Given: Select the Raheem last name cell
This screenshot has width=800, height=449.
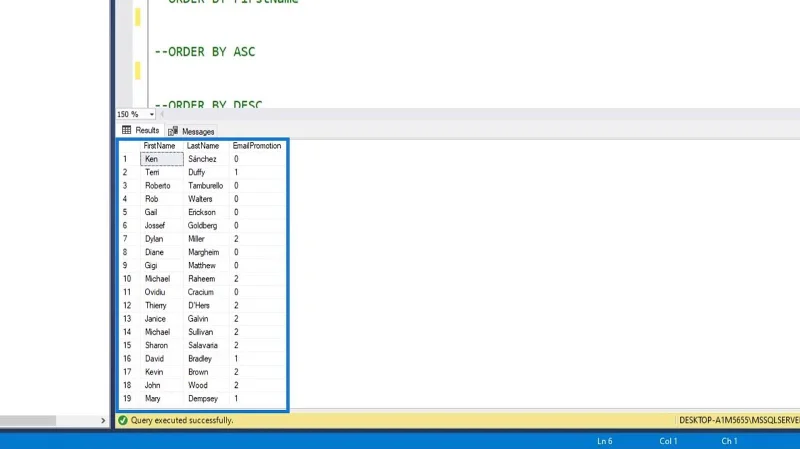Looking at the screenshot, I should [x=207, y=278].
